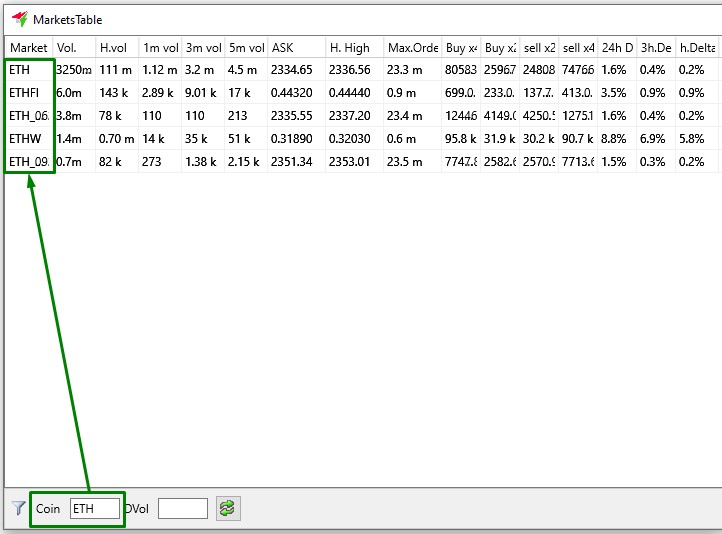Select the ETHFI market row
The height and width of the screenshot is (534, 722).
coord(29,93)
